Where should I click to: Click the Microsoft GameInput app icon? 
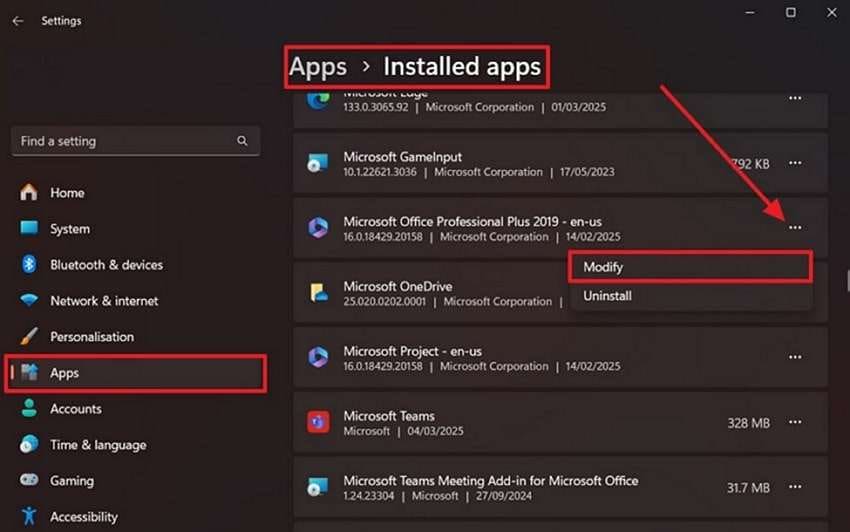318,163
